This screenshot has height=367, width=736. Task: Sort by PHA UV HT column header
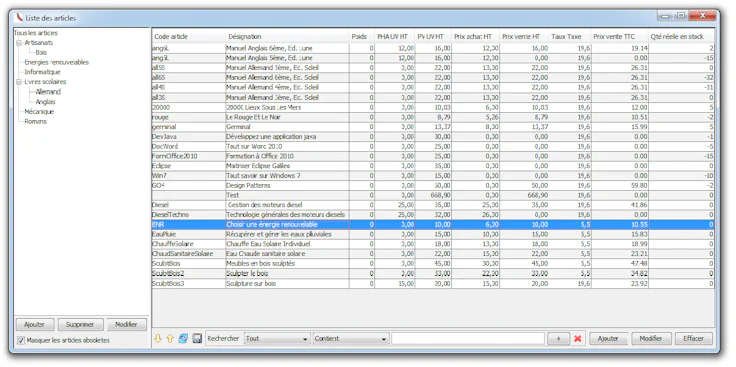click(x=395, y=37)
